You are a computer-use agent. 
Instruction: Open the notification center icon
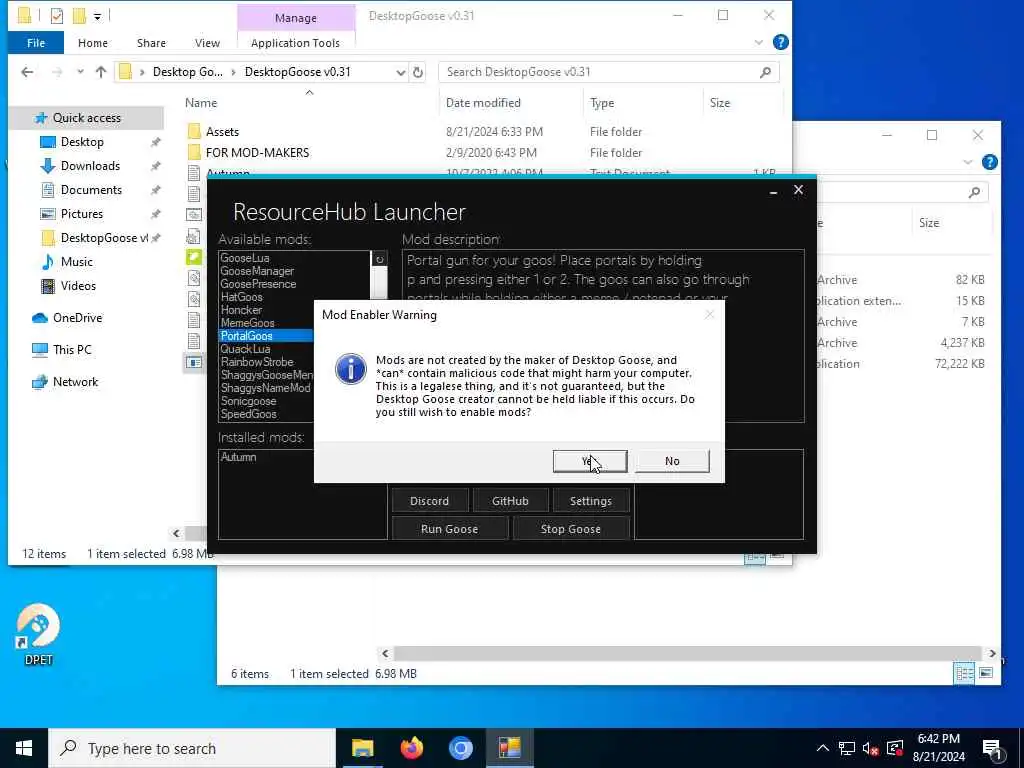[992, 749]
